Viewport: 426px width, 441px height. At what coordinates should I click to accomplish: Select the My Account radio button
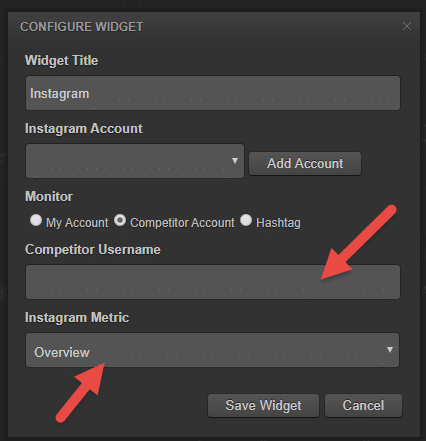click(x=36, y=220)
